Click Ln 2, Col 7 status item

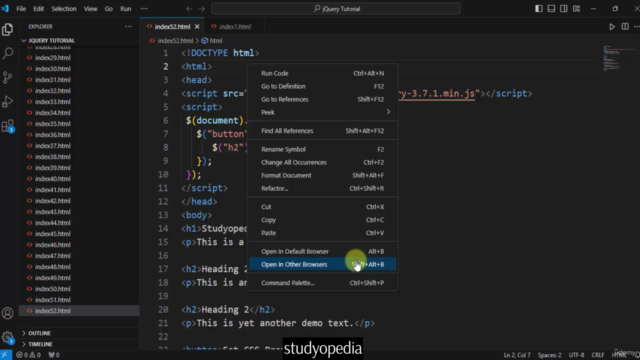tap(517, 355)
